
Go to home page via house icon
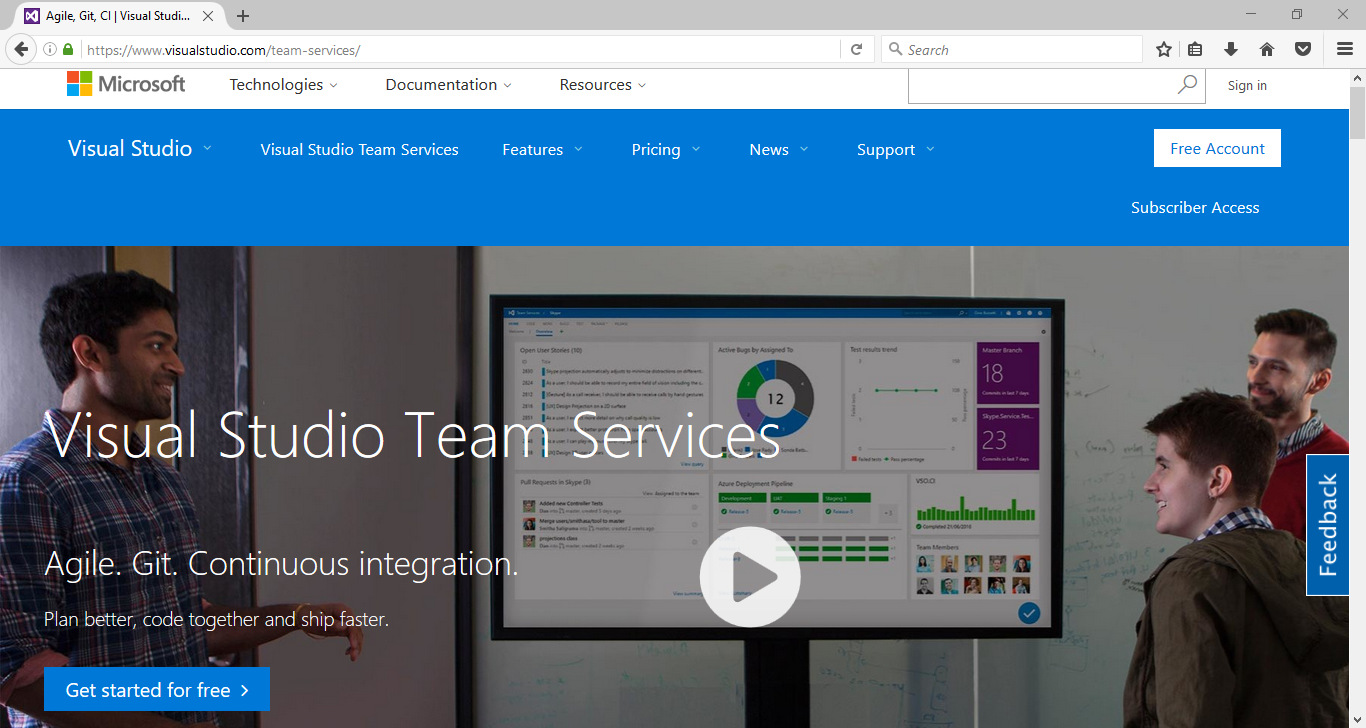click(1266, 49)
